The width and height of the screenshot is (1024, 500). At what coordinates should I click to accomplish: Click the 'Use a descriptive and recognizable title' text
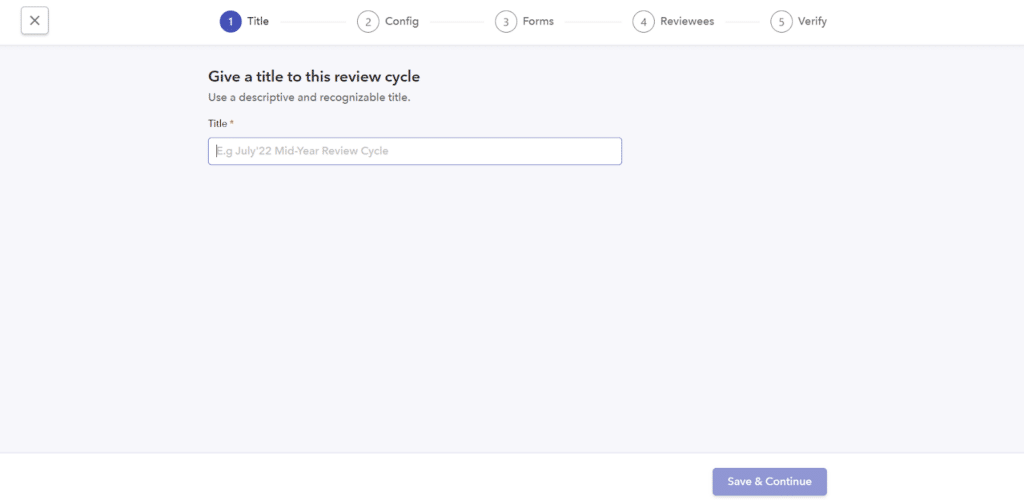[x=310, y=98]
